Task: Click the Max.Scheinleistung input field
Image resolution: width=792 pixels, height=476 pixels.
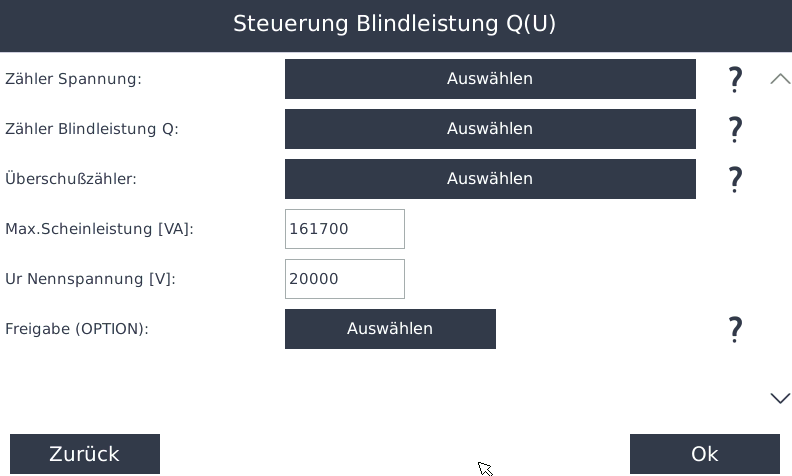Action: [x=345, y=229]
